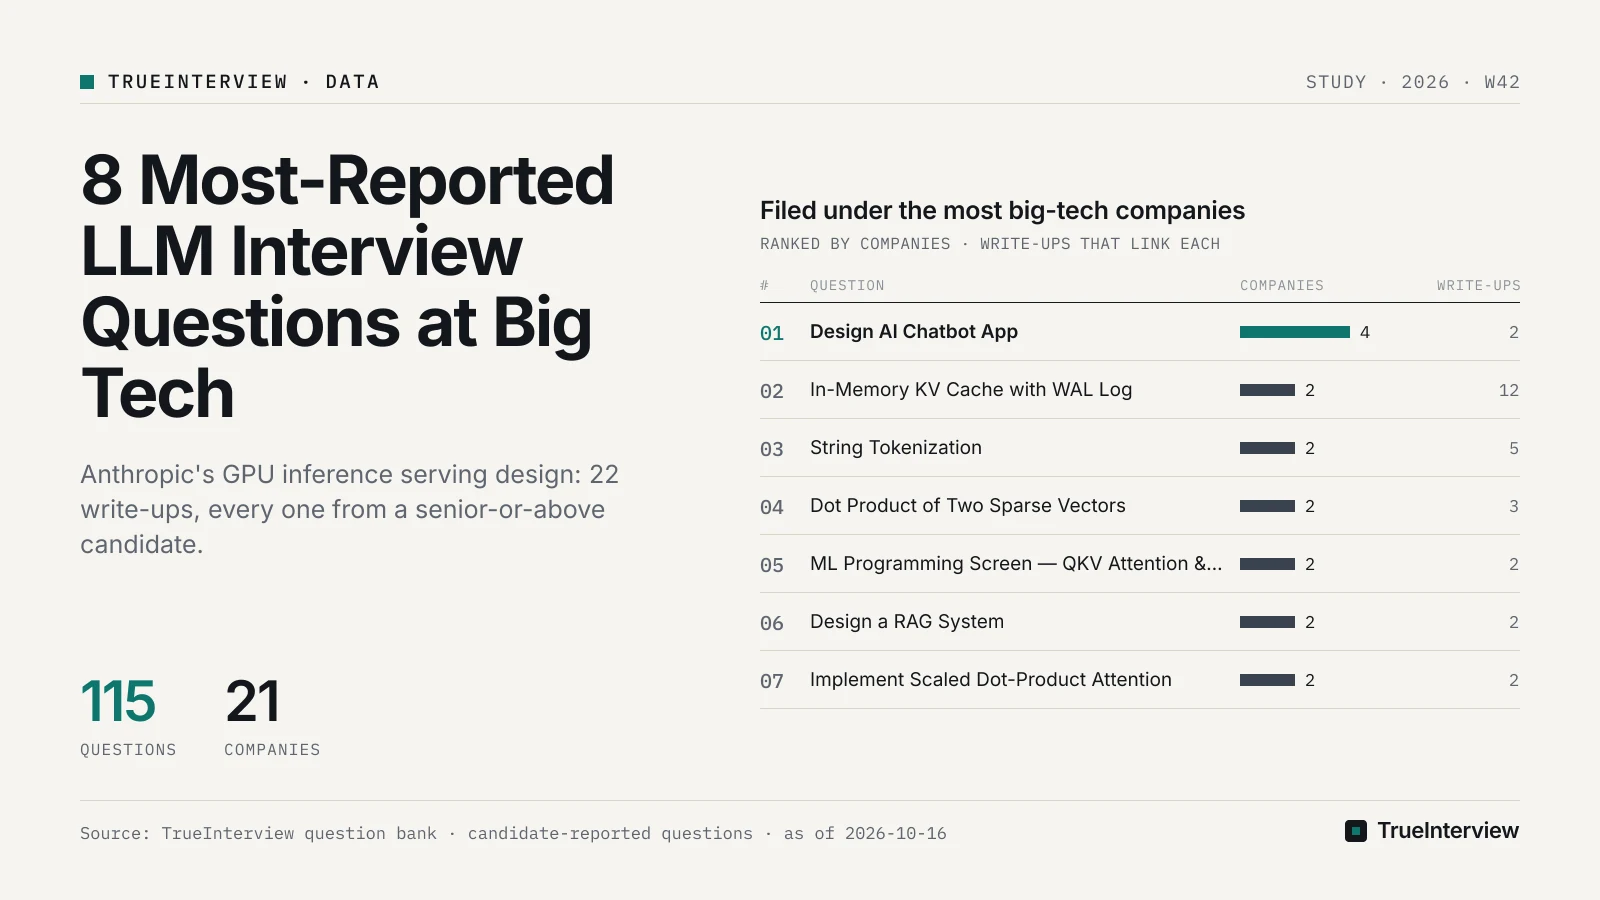Select 'ML Programming Screen — QKV Attention' row
Viewport: 1600px width, 900px height.
[1140, 564]
